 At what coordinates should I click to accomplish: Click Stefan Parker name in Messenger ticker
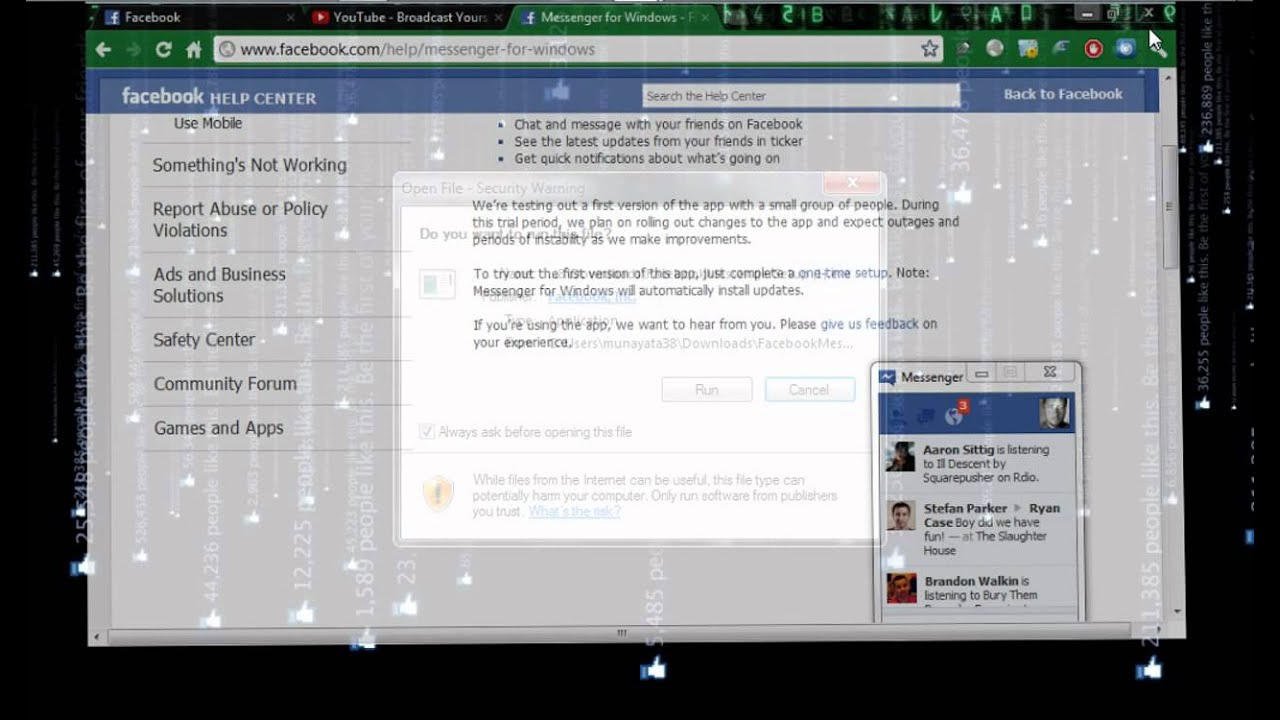pyautogui.click(x=965, y=508)
